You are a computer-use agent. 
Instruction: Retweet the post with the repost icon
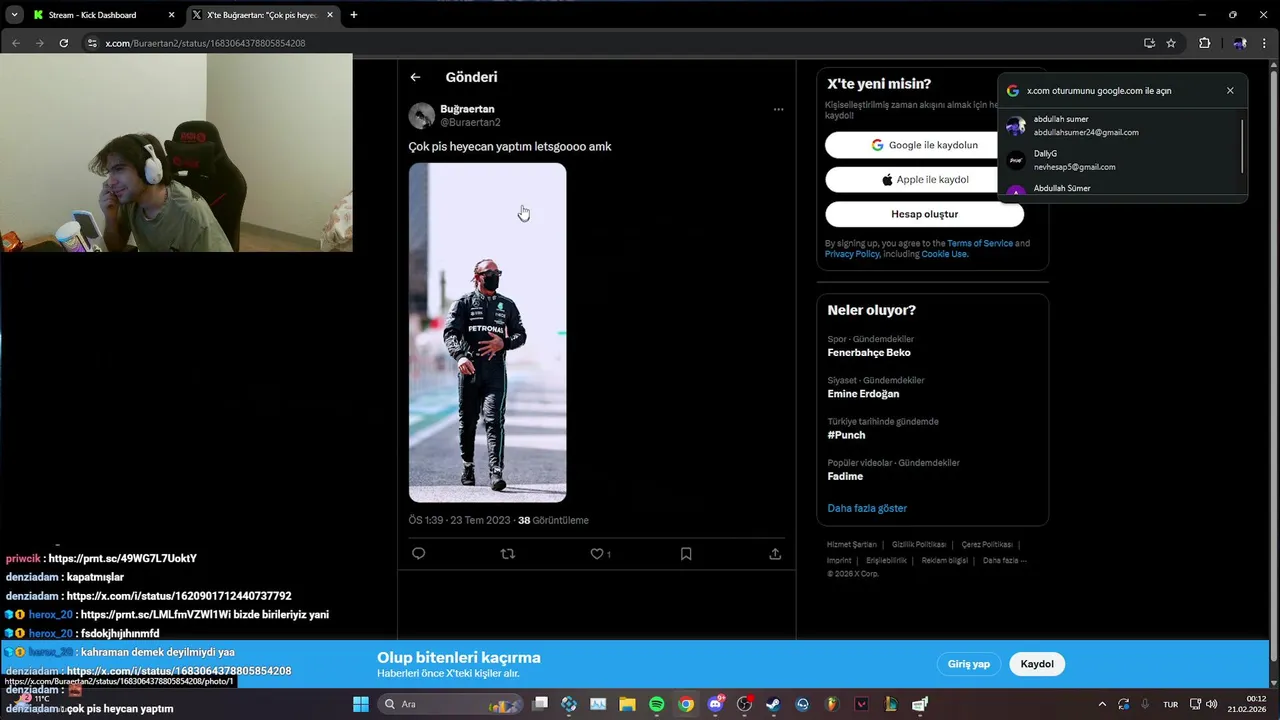(508, 553)
